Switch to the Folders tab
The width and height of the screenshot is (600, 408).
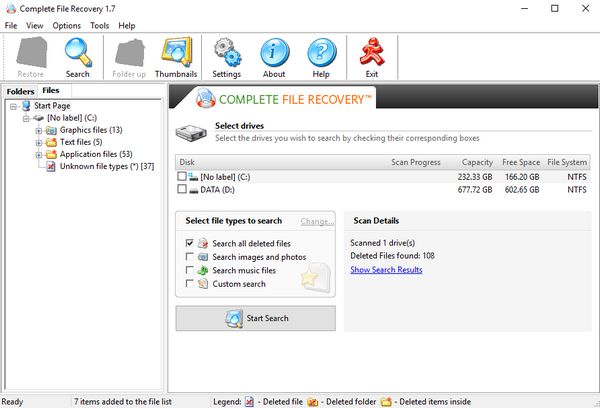(x=20, y=91)
